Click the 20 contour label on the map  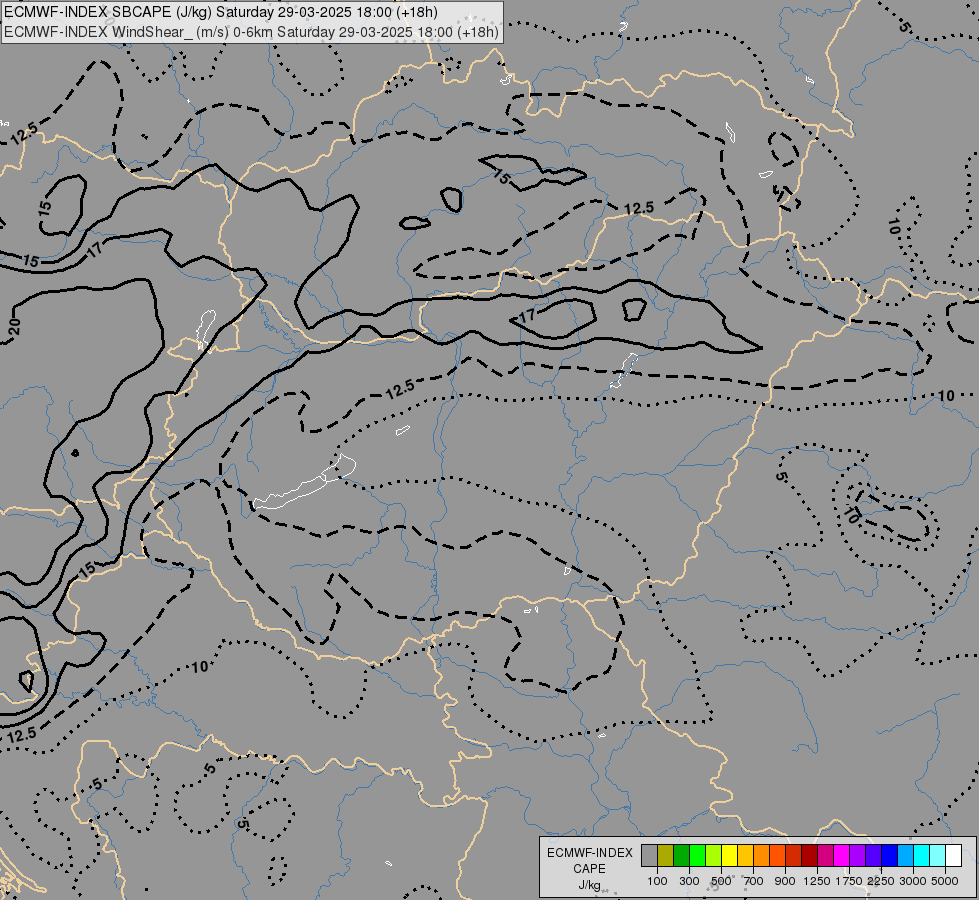(x=14, y=327)
